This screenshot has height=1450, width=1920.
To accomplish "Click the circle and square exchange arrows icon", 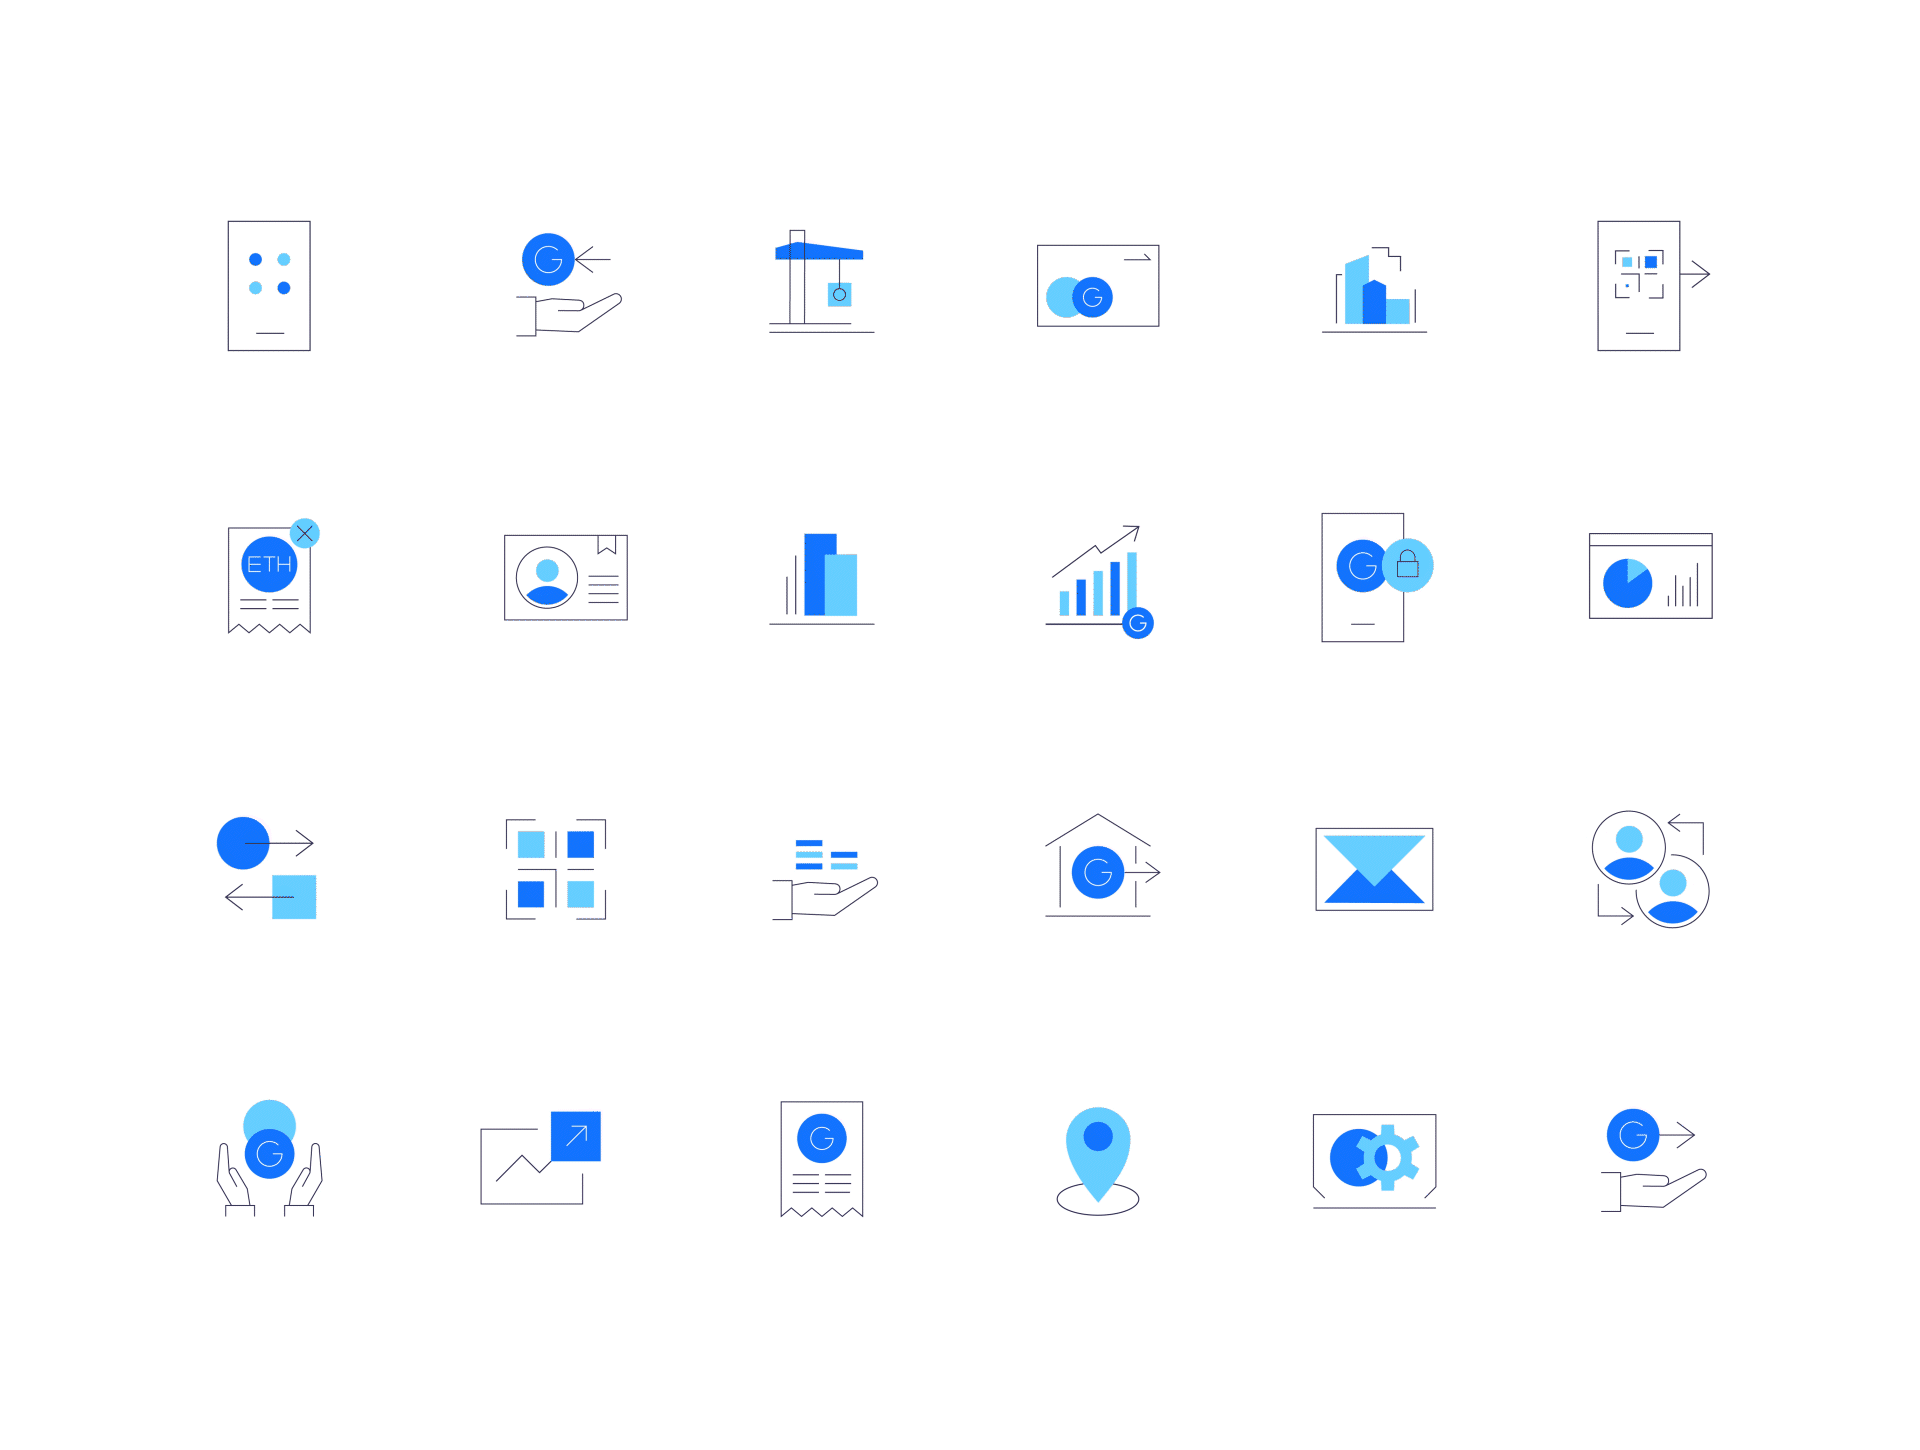I will tap(266, 868).
